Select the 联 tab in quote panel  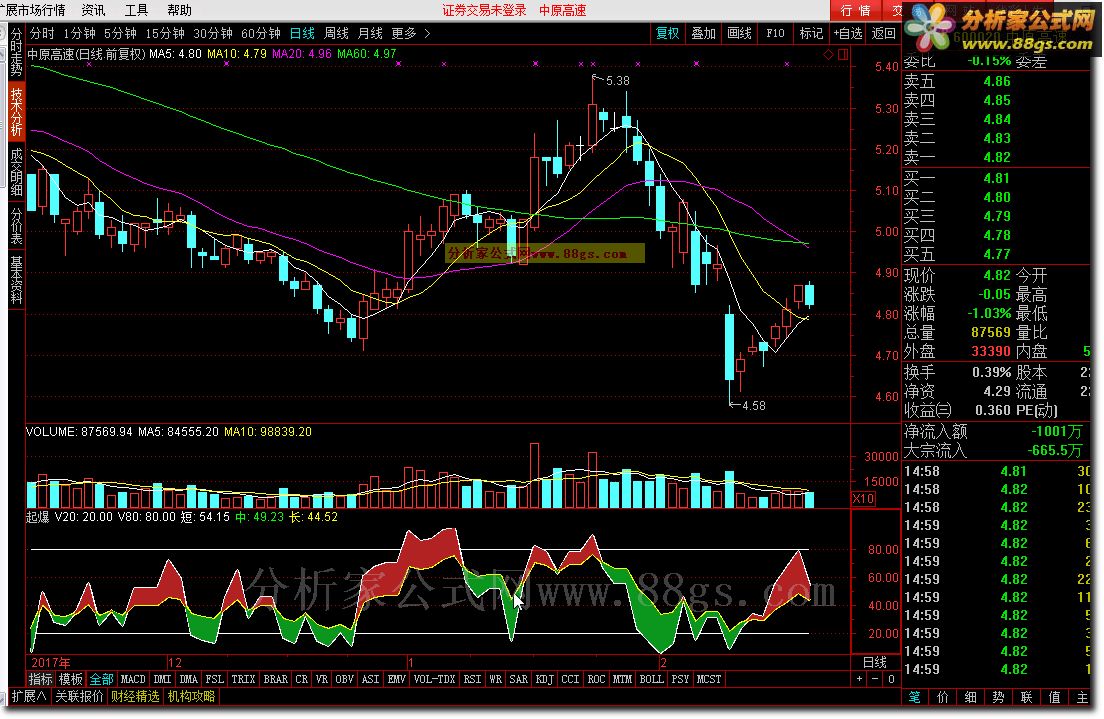[x=1026, y=698]
